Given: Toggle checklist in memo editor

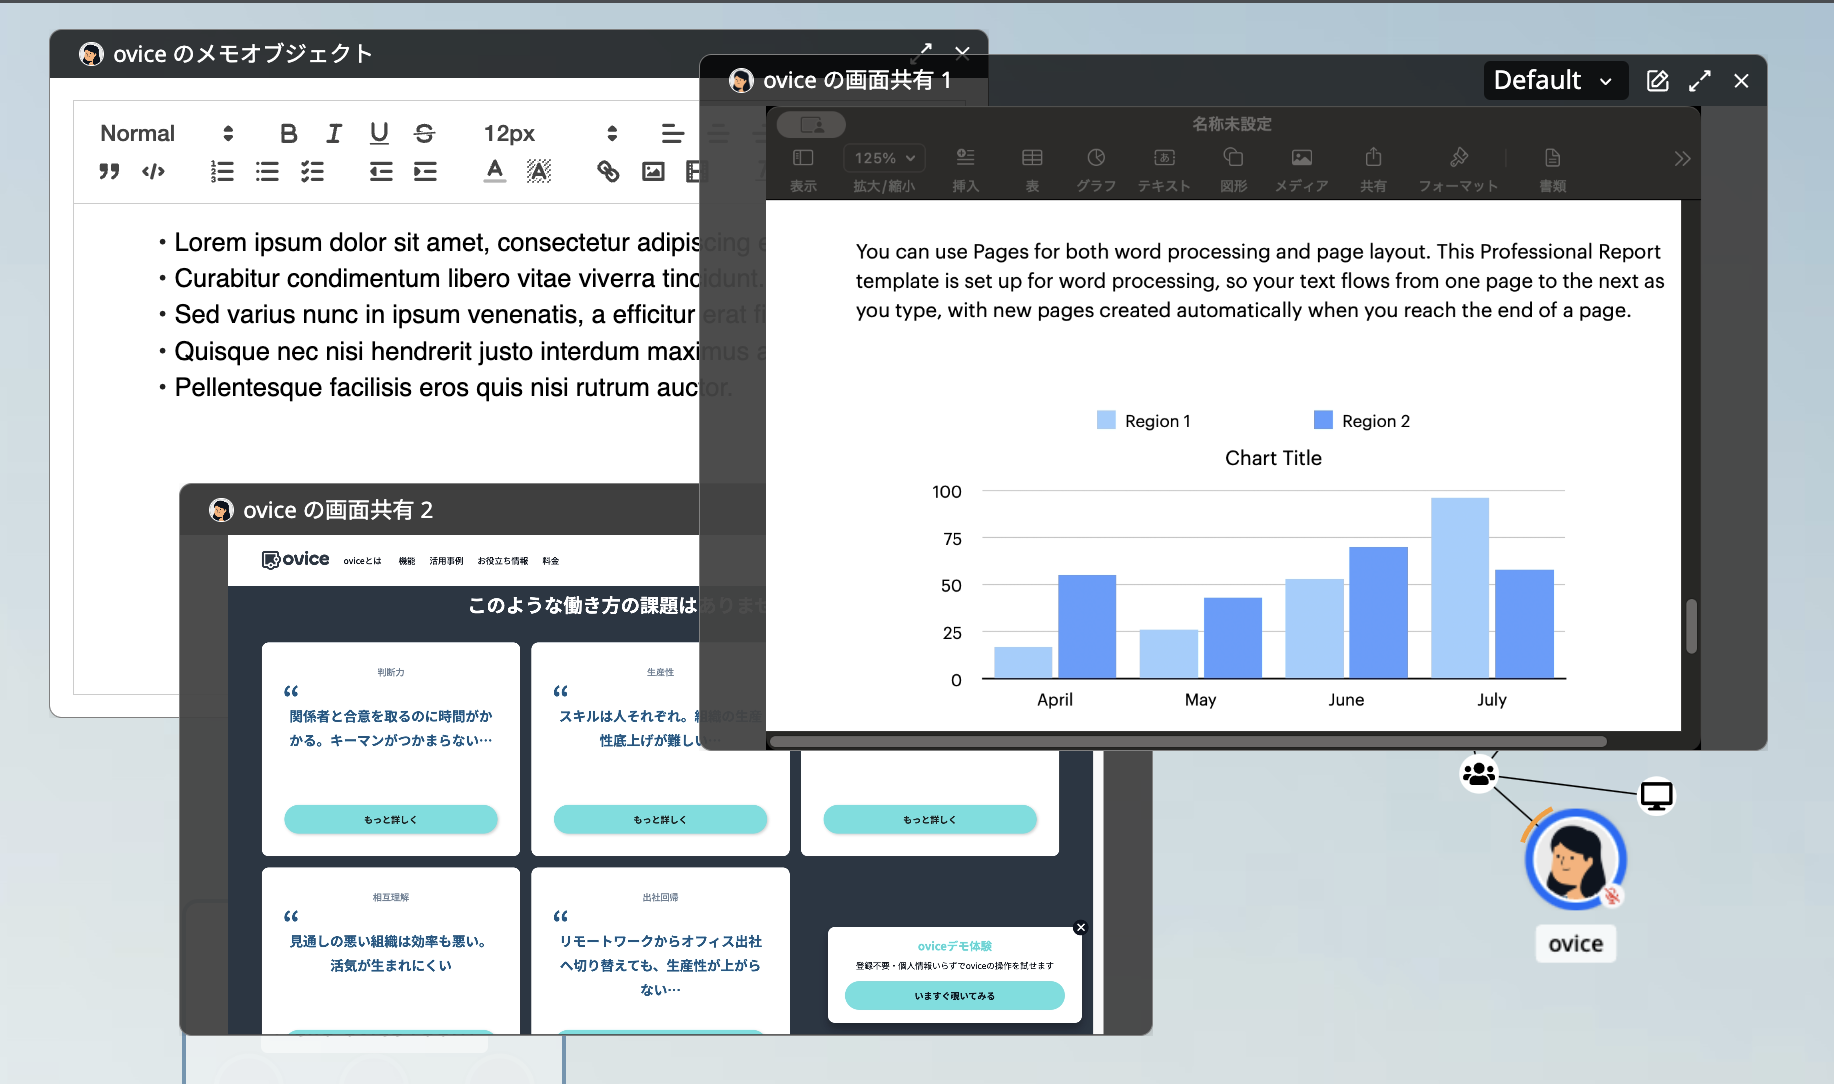Looking at the screenshot, I should coord(312,171).
